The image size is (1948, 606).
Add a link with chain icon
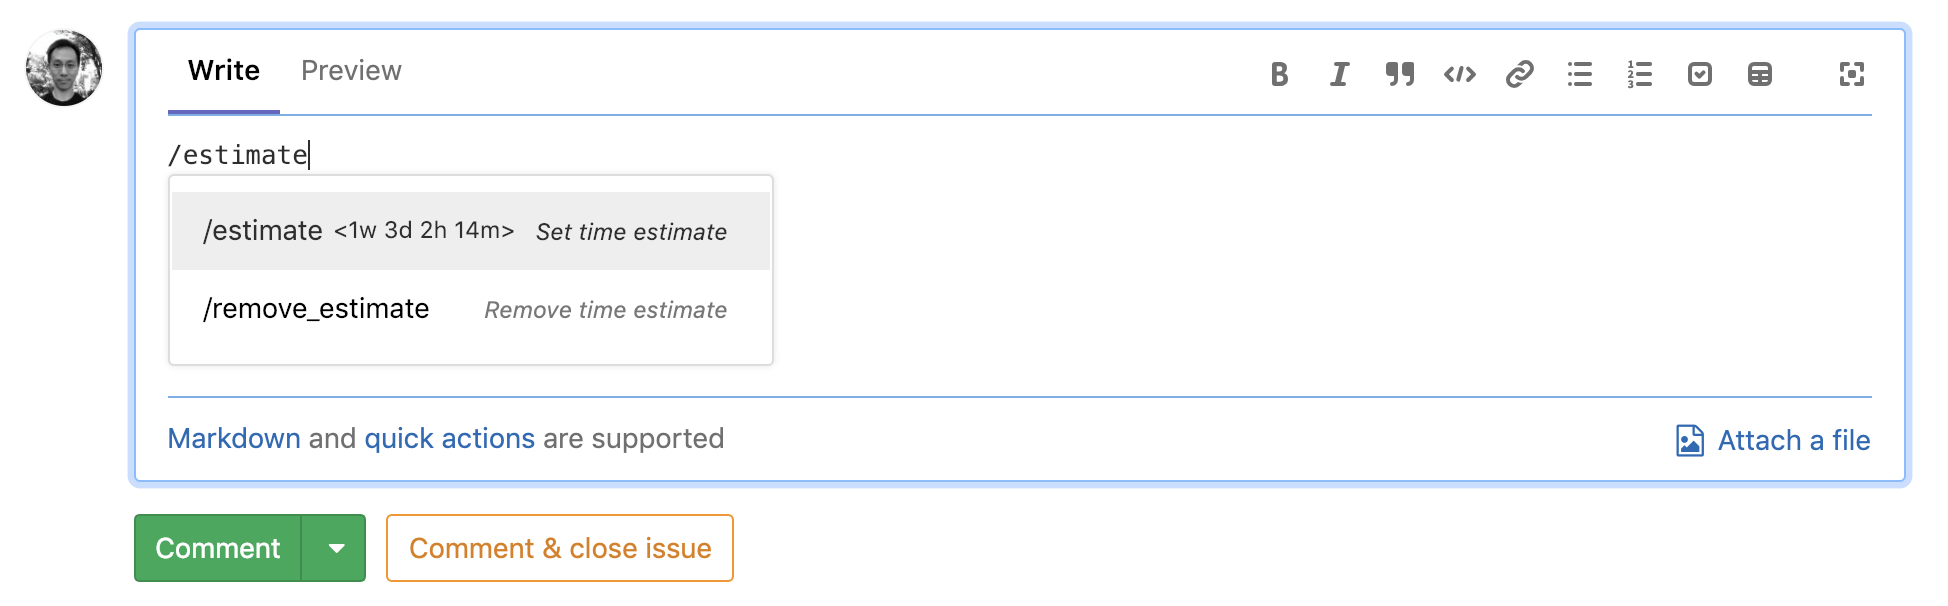click(1519, 74)
